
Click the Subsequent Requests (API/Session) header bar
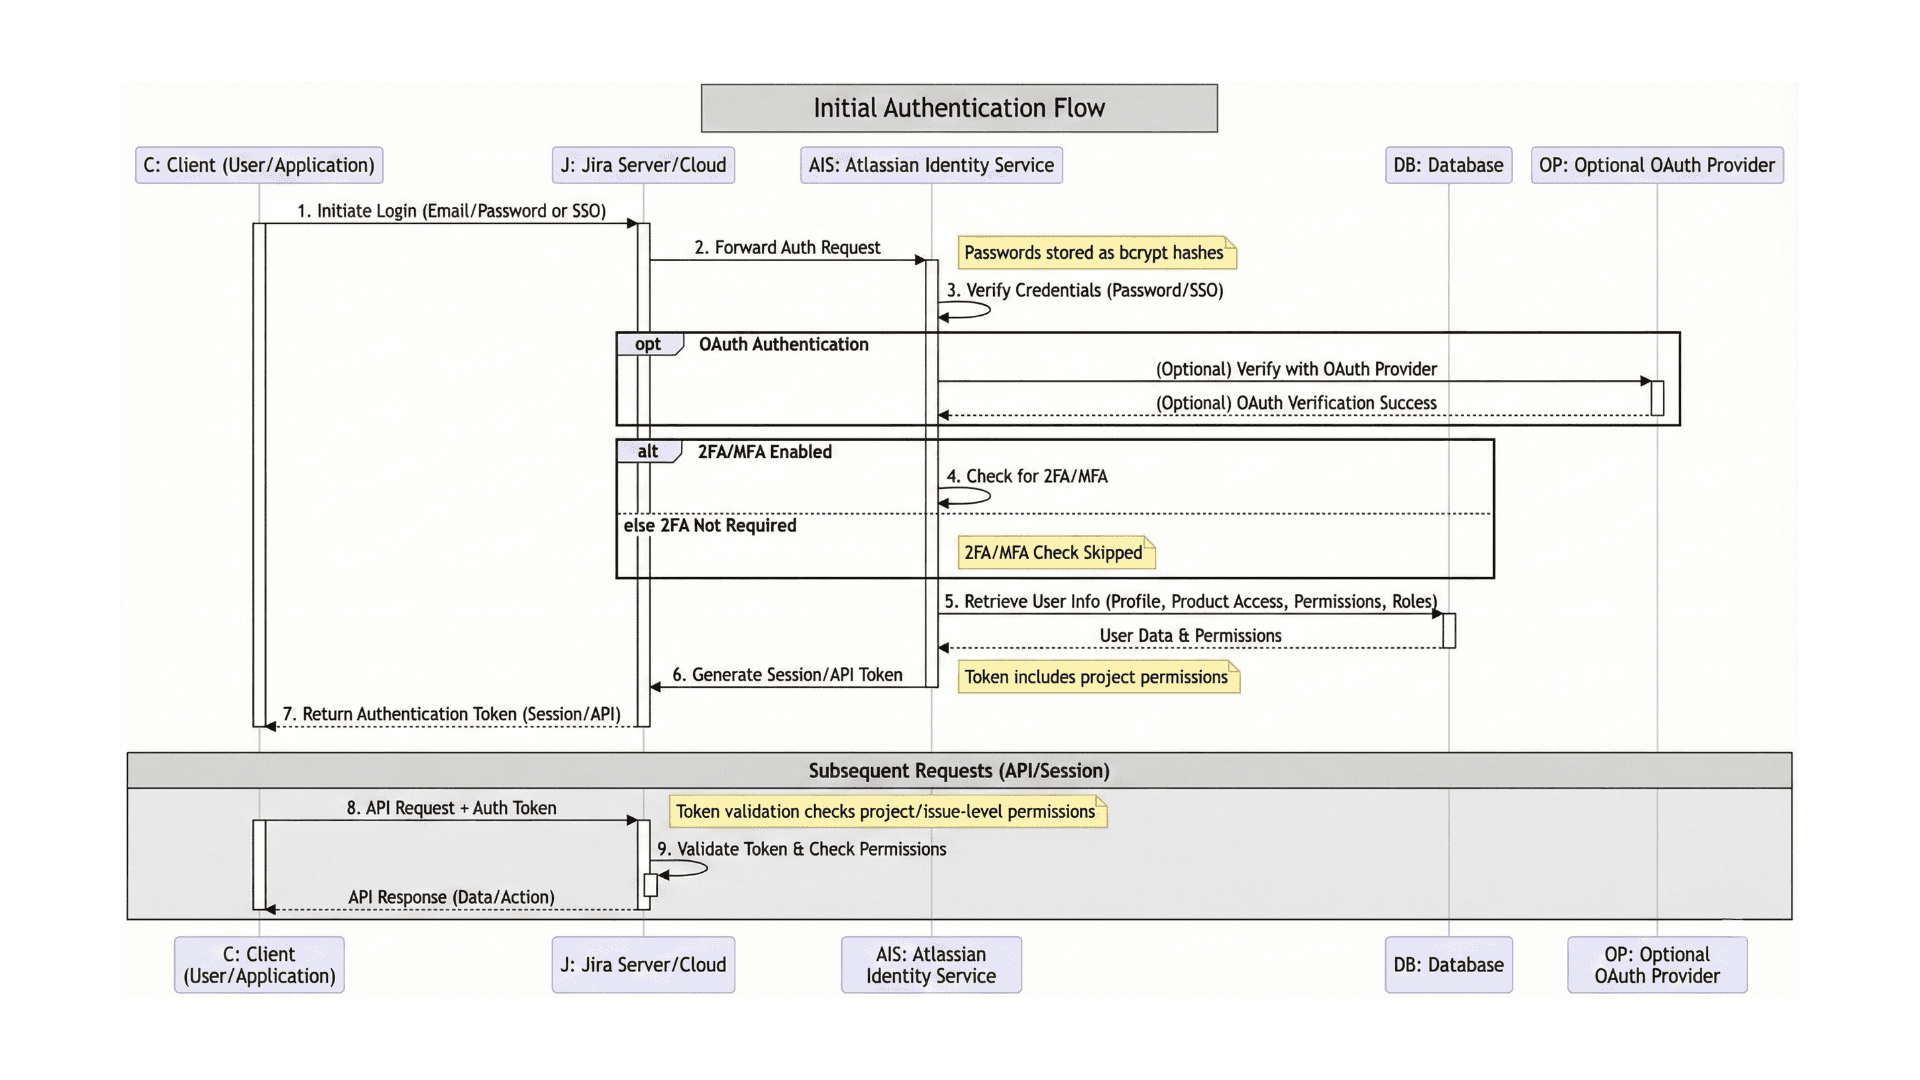coord(959,771)
